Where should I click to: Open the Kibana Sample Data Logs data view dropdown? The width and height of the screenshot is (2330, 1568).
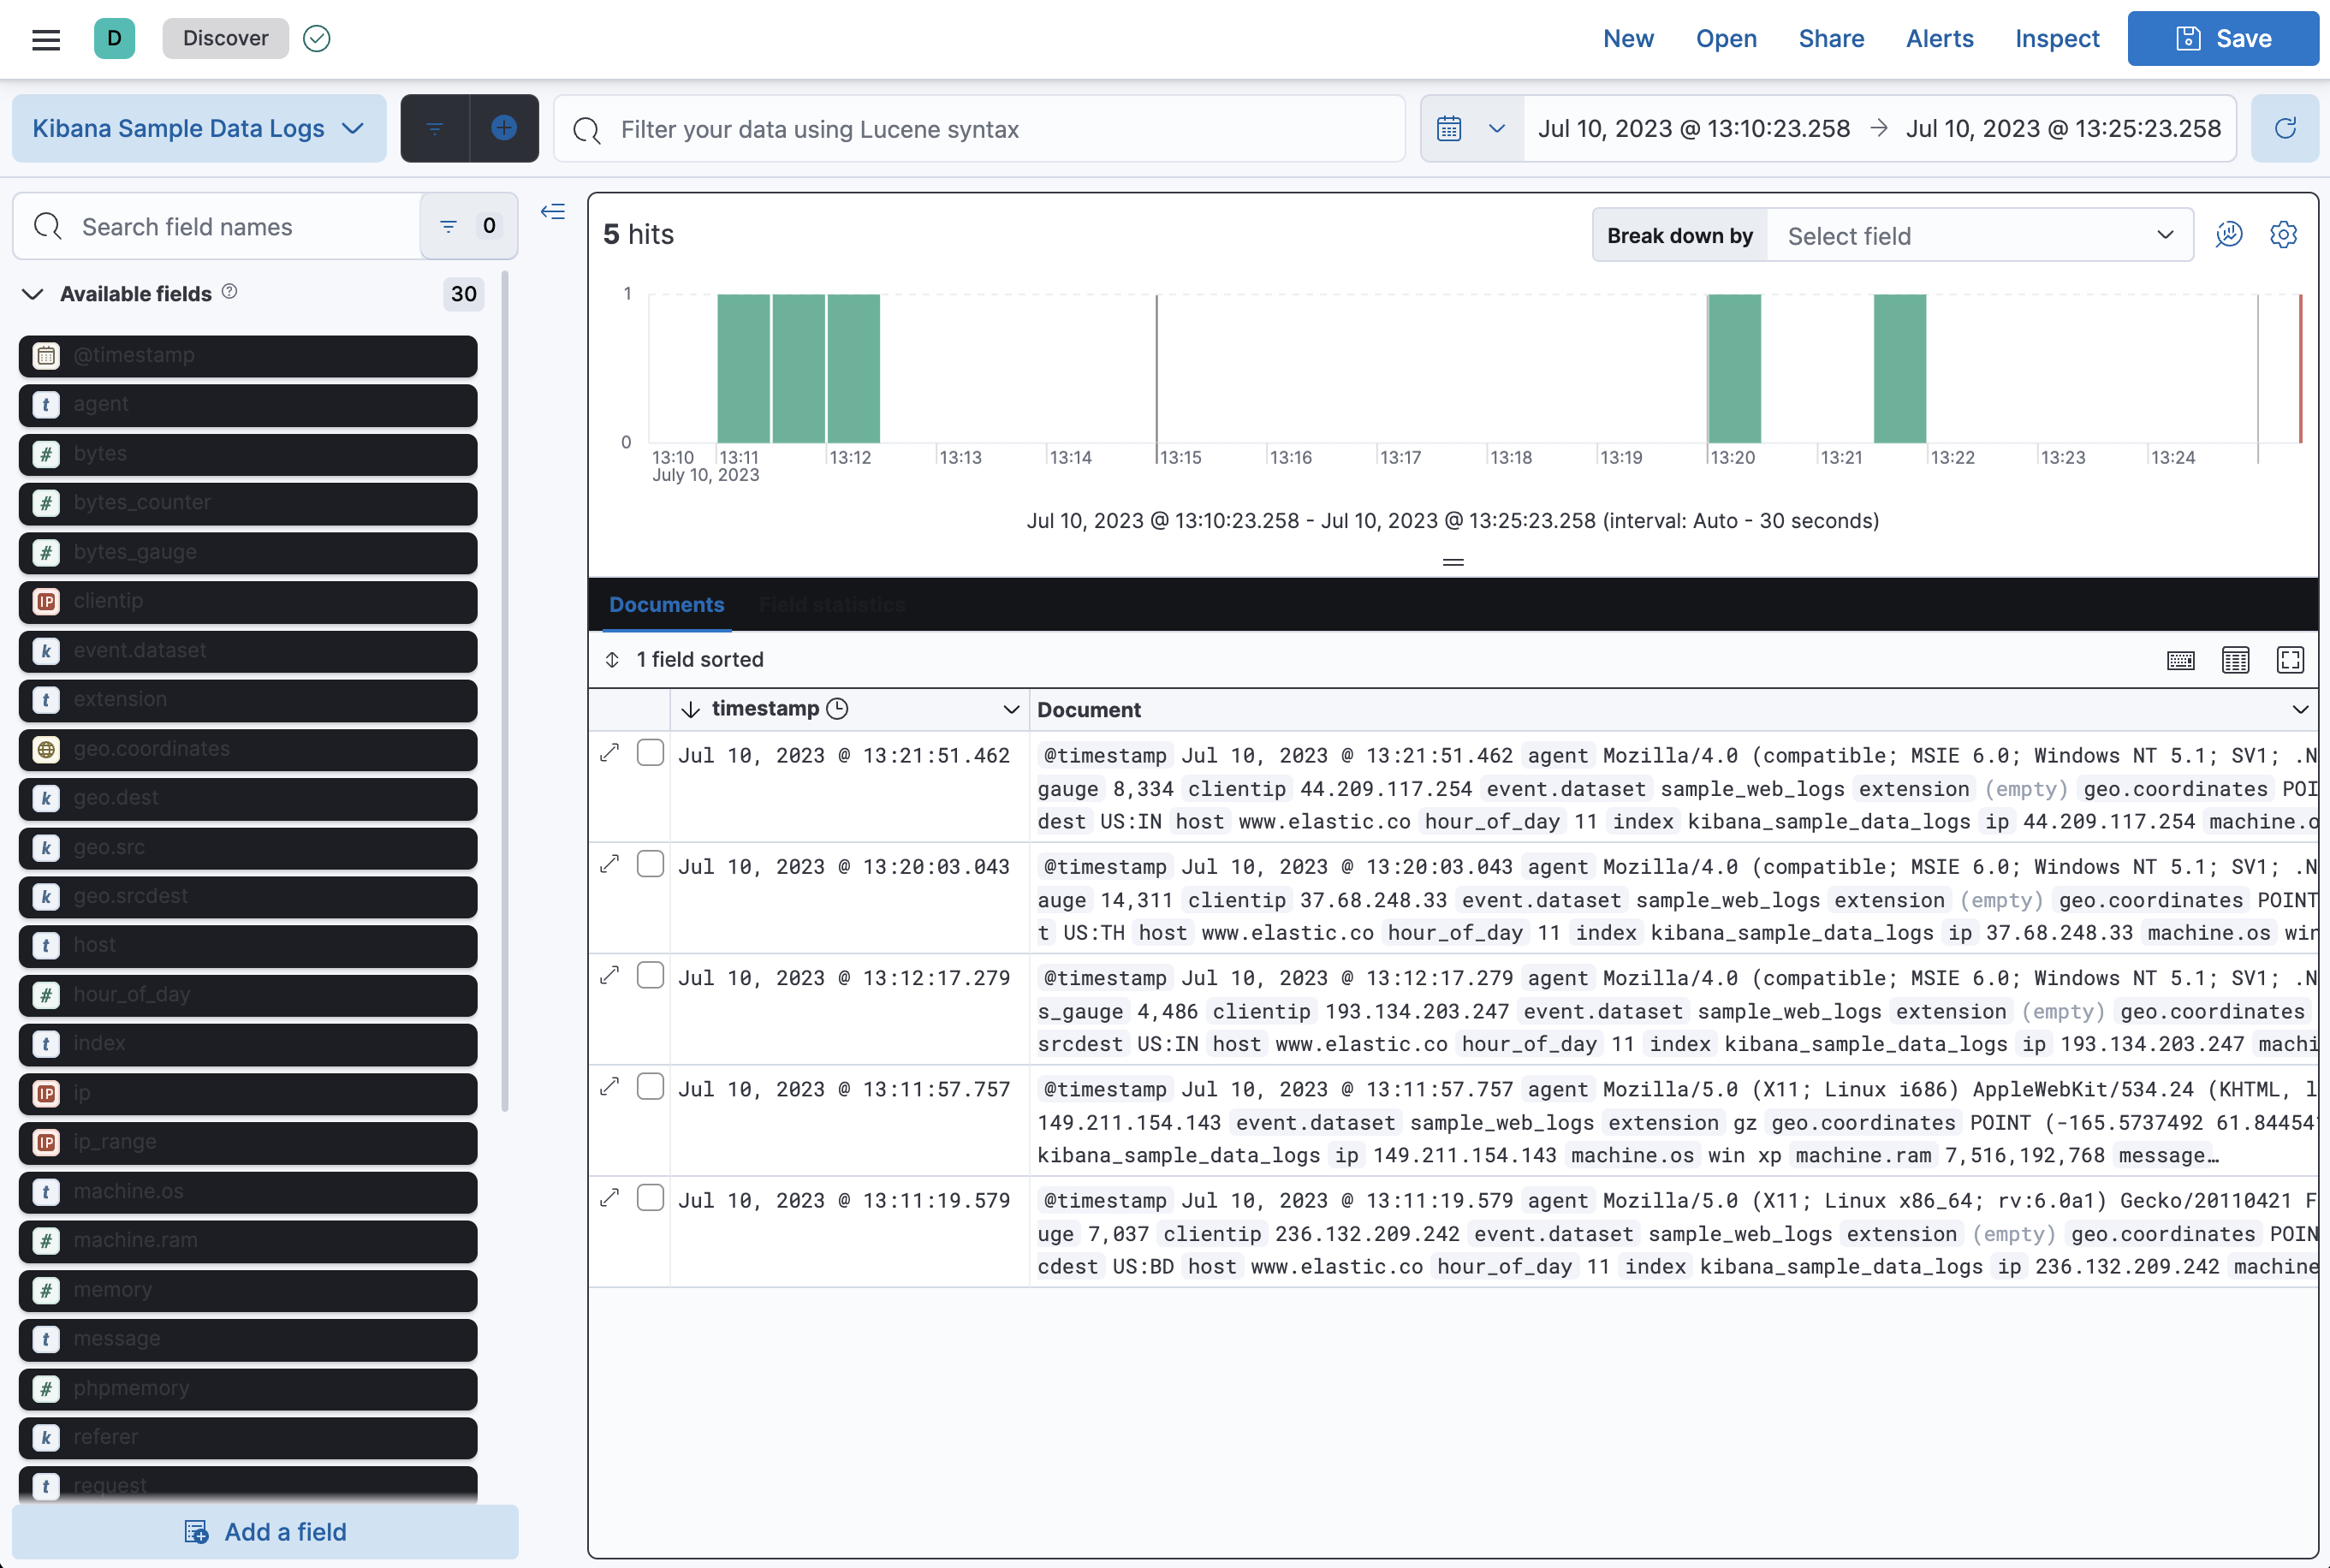tap(198, 128)
